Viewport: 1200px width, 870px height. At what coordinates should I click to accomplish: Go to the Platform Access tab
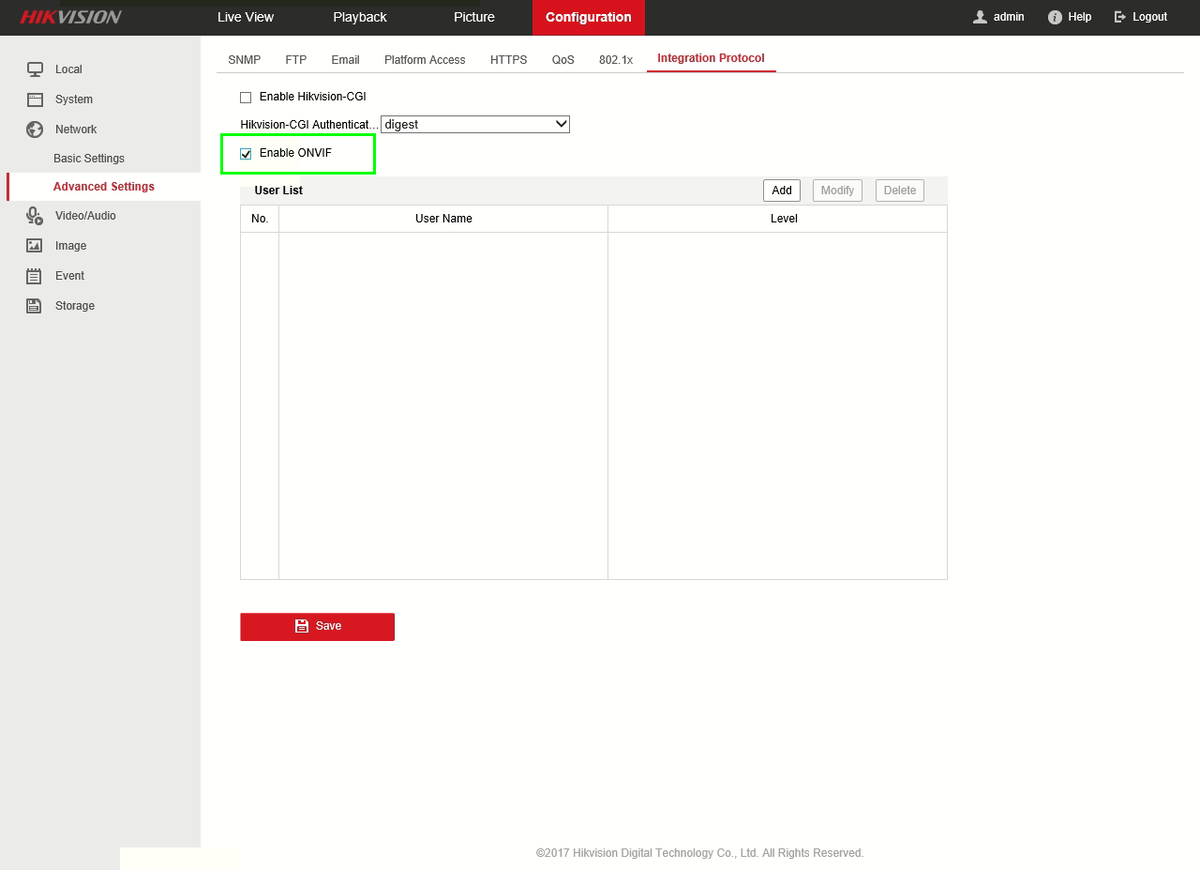pos(424,60)
